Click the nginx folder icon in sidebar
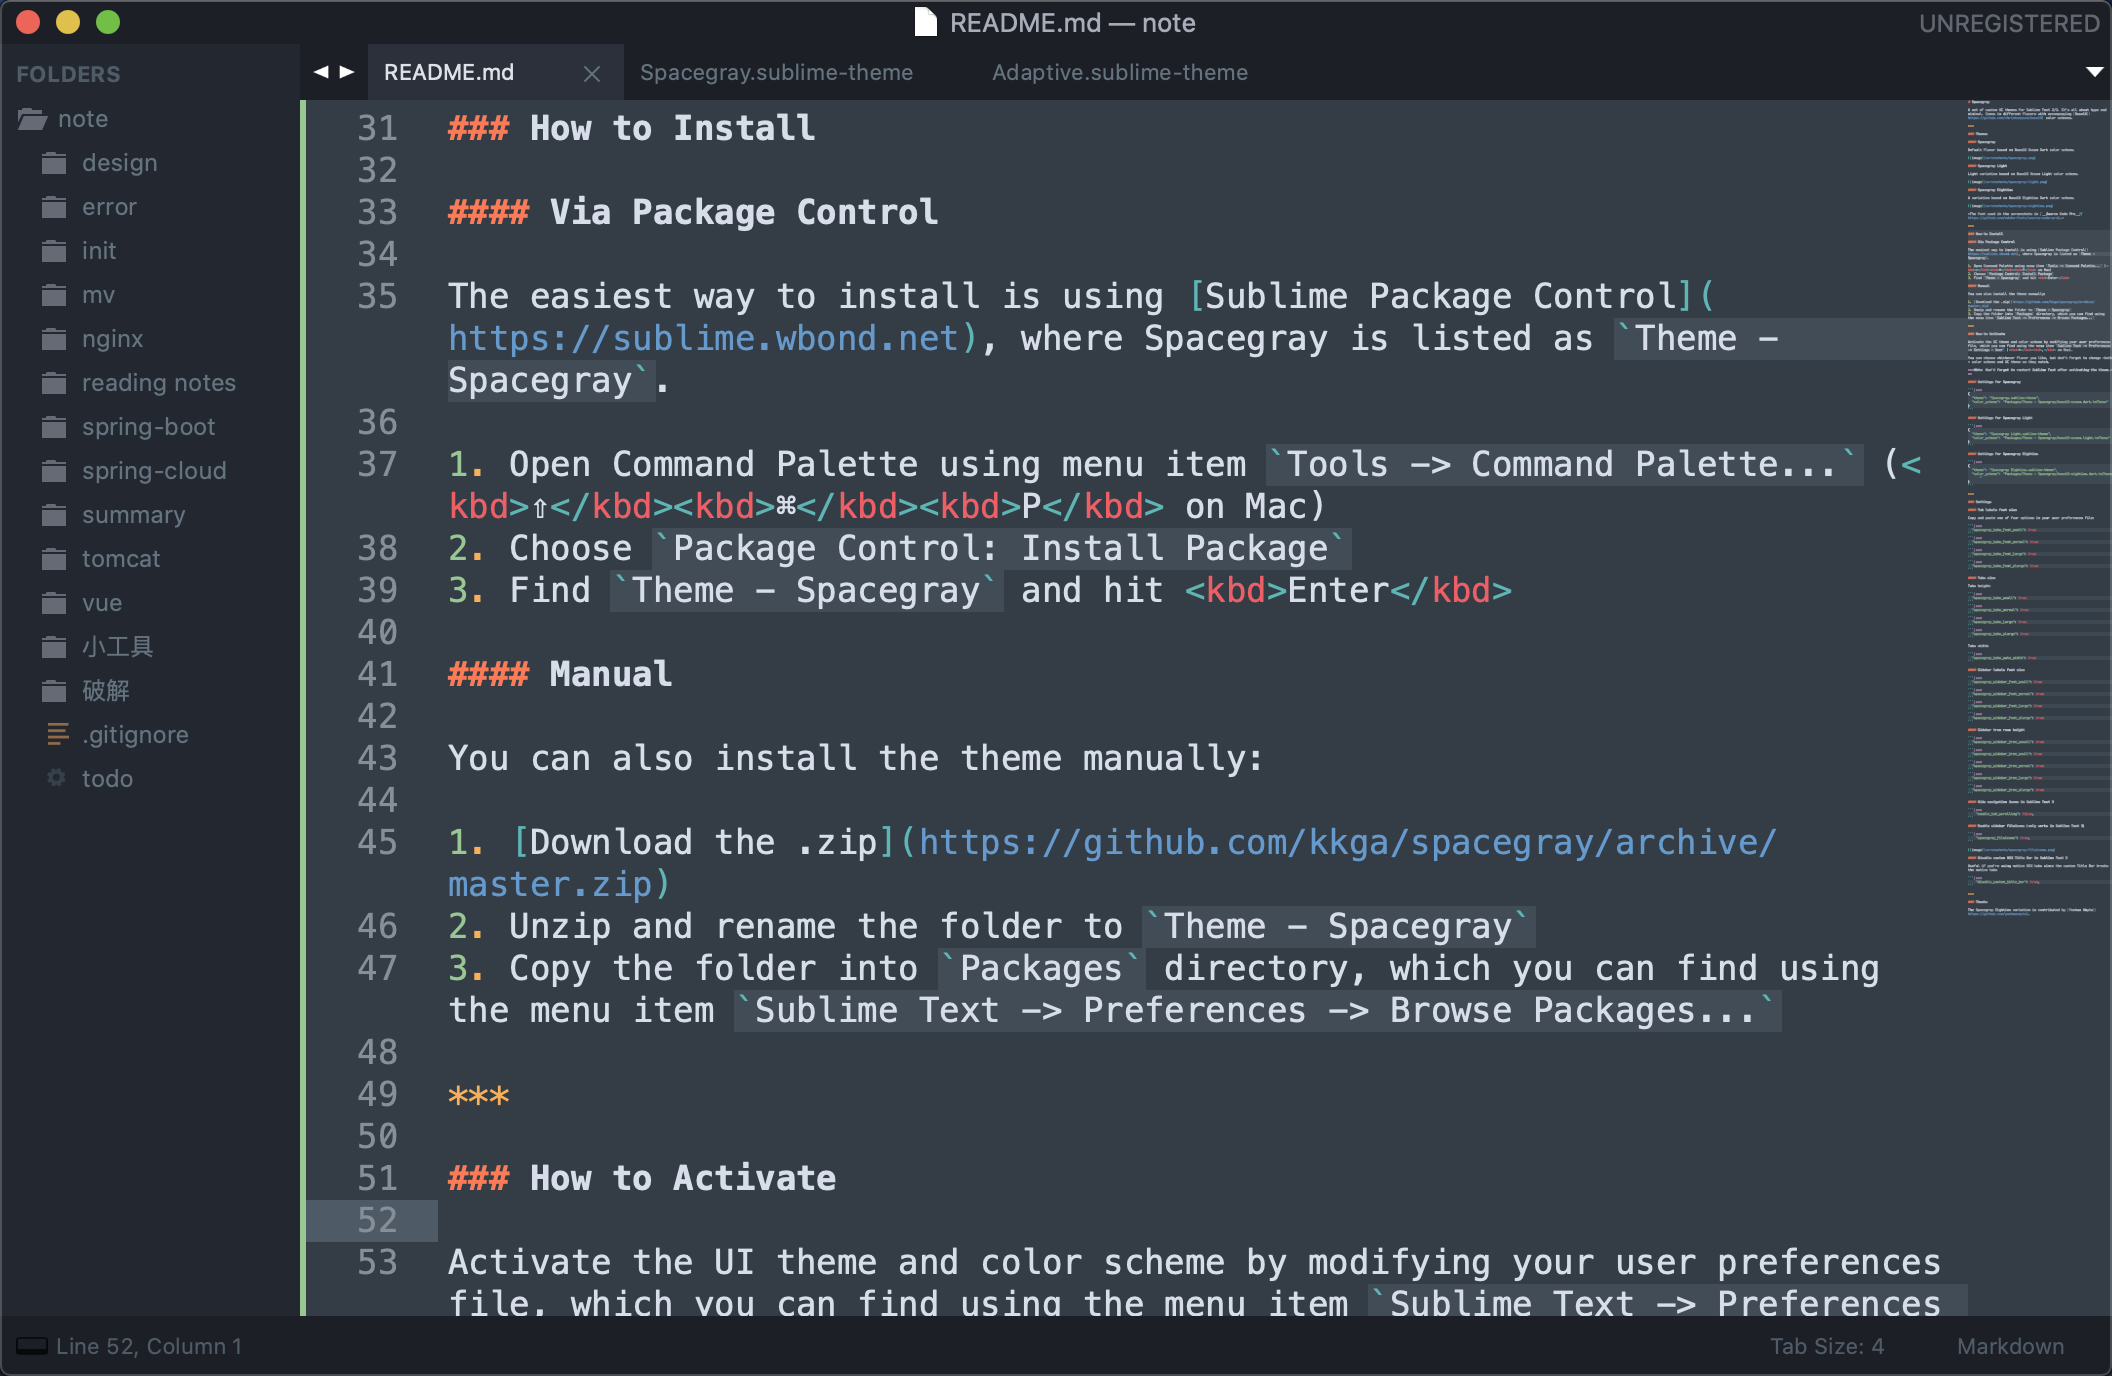The height and width of the screenshot is (1376, 2112). pos(54,339)
